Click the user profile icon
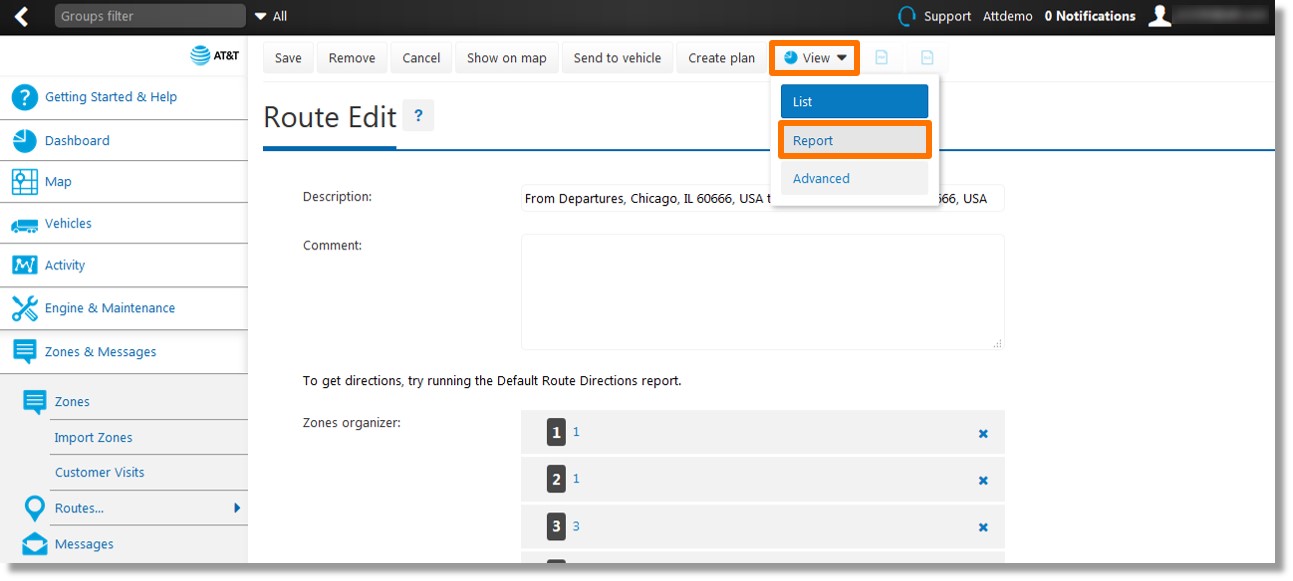 pos(1159,16)
